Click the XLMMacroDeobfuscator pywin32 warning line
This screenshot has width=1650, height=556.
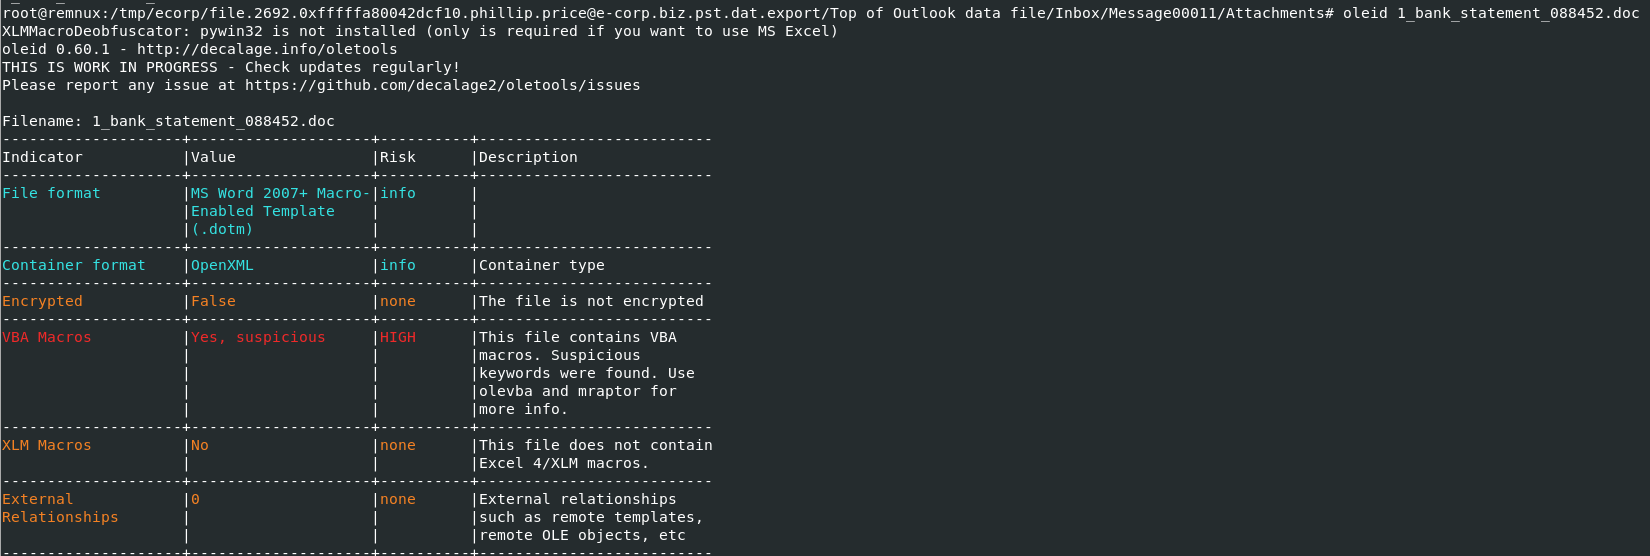(x=420, y=31)
